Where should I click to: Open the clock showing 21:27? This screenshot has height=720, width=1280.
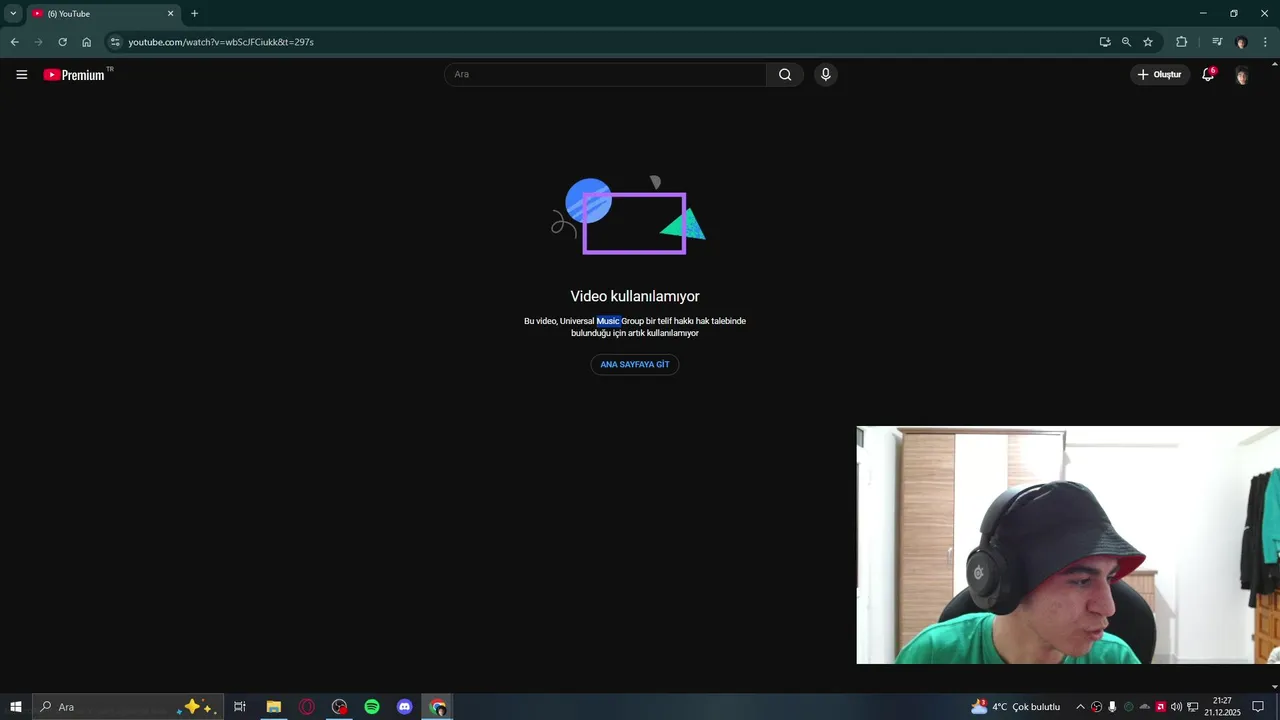1222,707
